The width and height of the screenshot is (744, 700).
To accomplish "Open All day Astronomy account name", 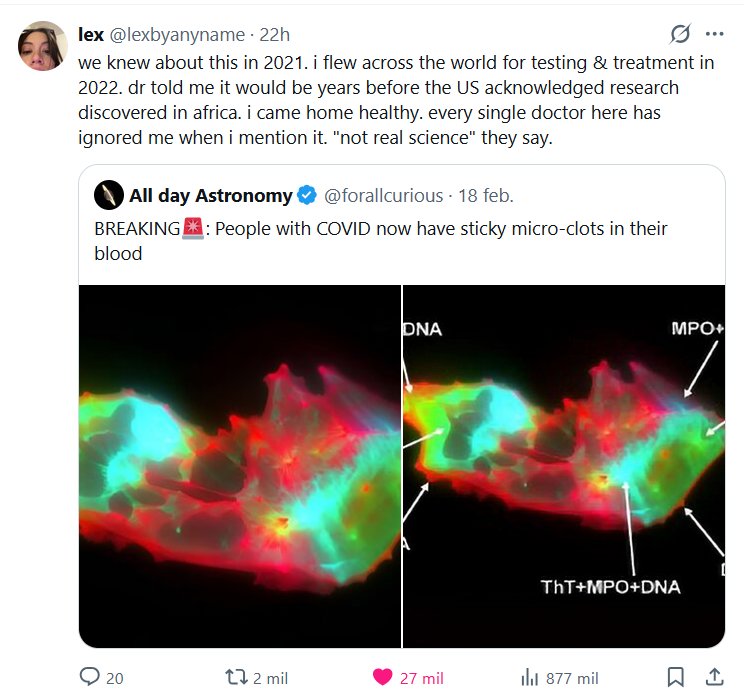I will point(210,195).
